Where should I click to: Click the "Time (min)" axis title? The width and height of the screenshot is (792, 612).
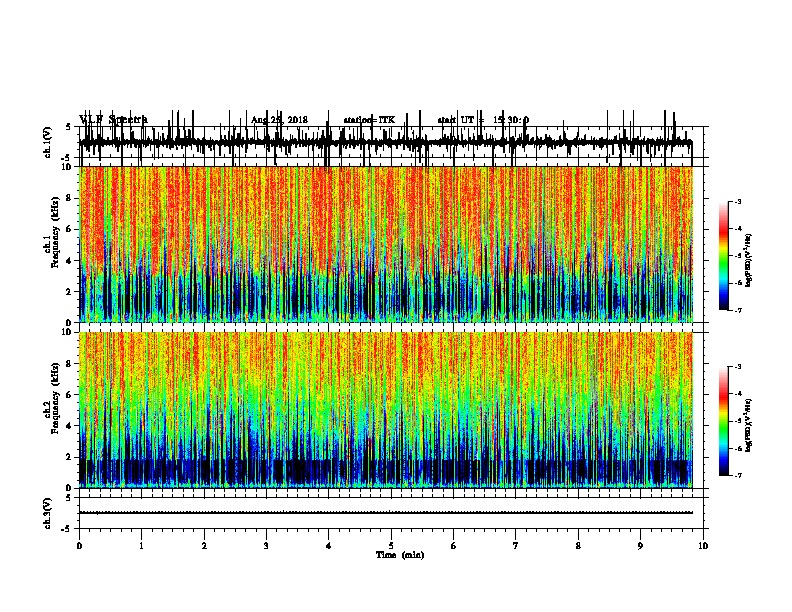(x=400, y=555)
